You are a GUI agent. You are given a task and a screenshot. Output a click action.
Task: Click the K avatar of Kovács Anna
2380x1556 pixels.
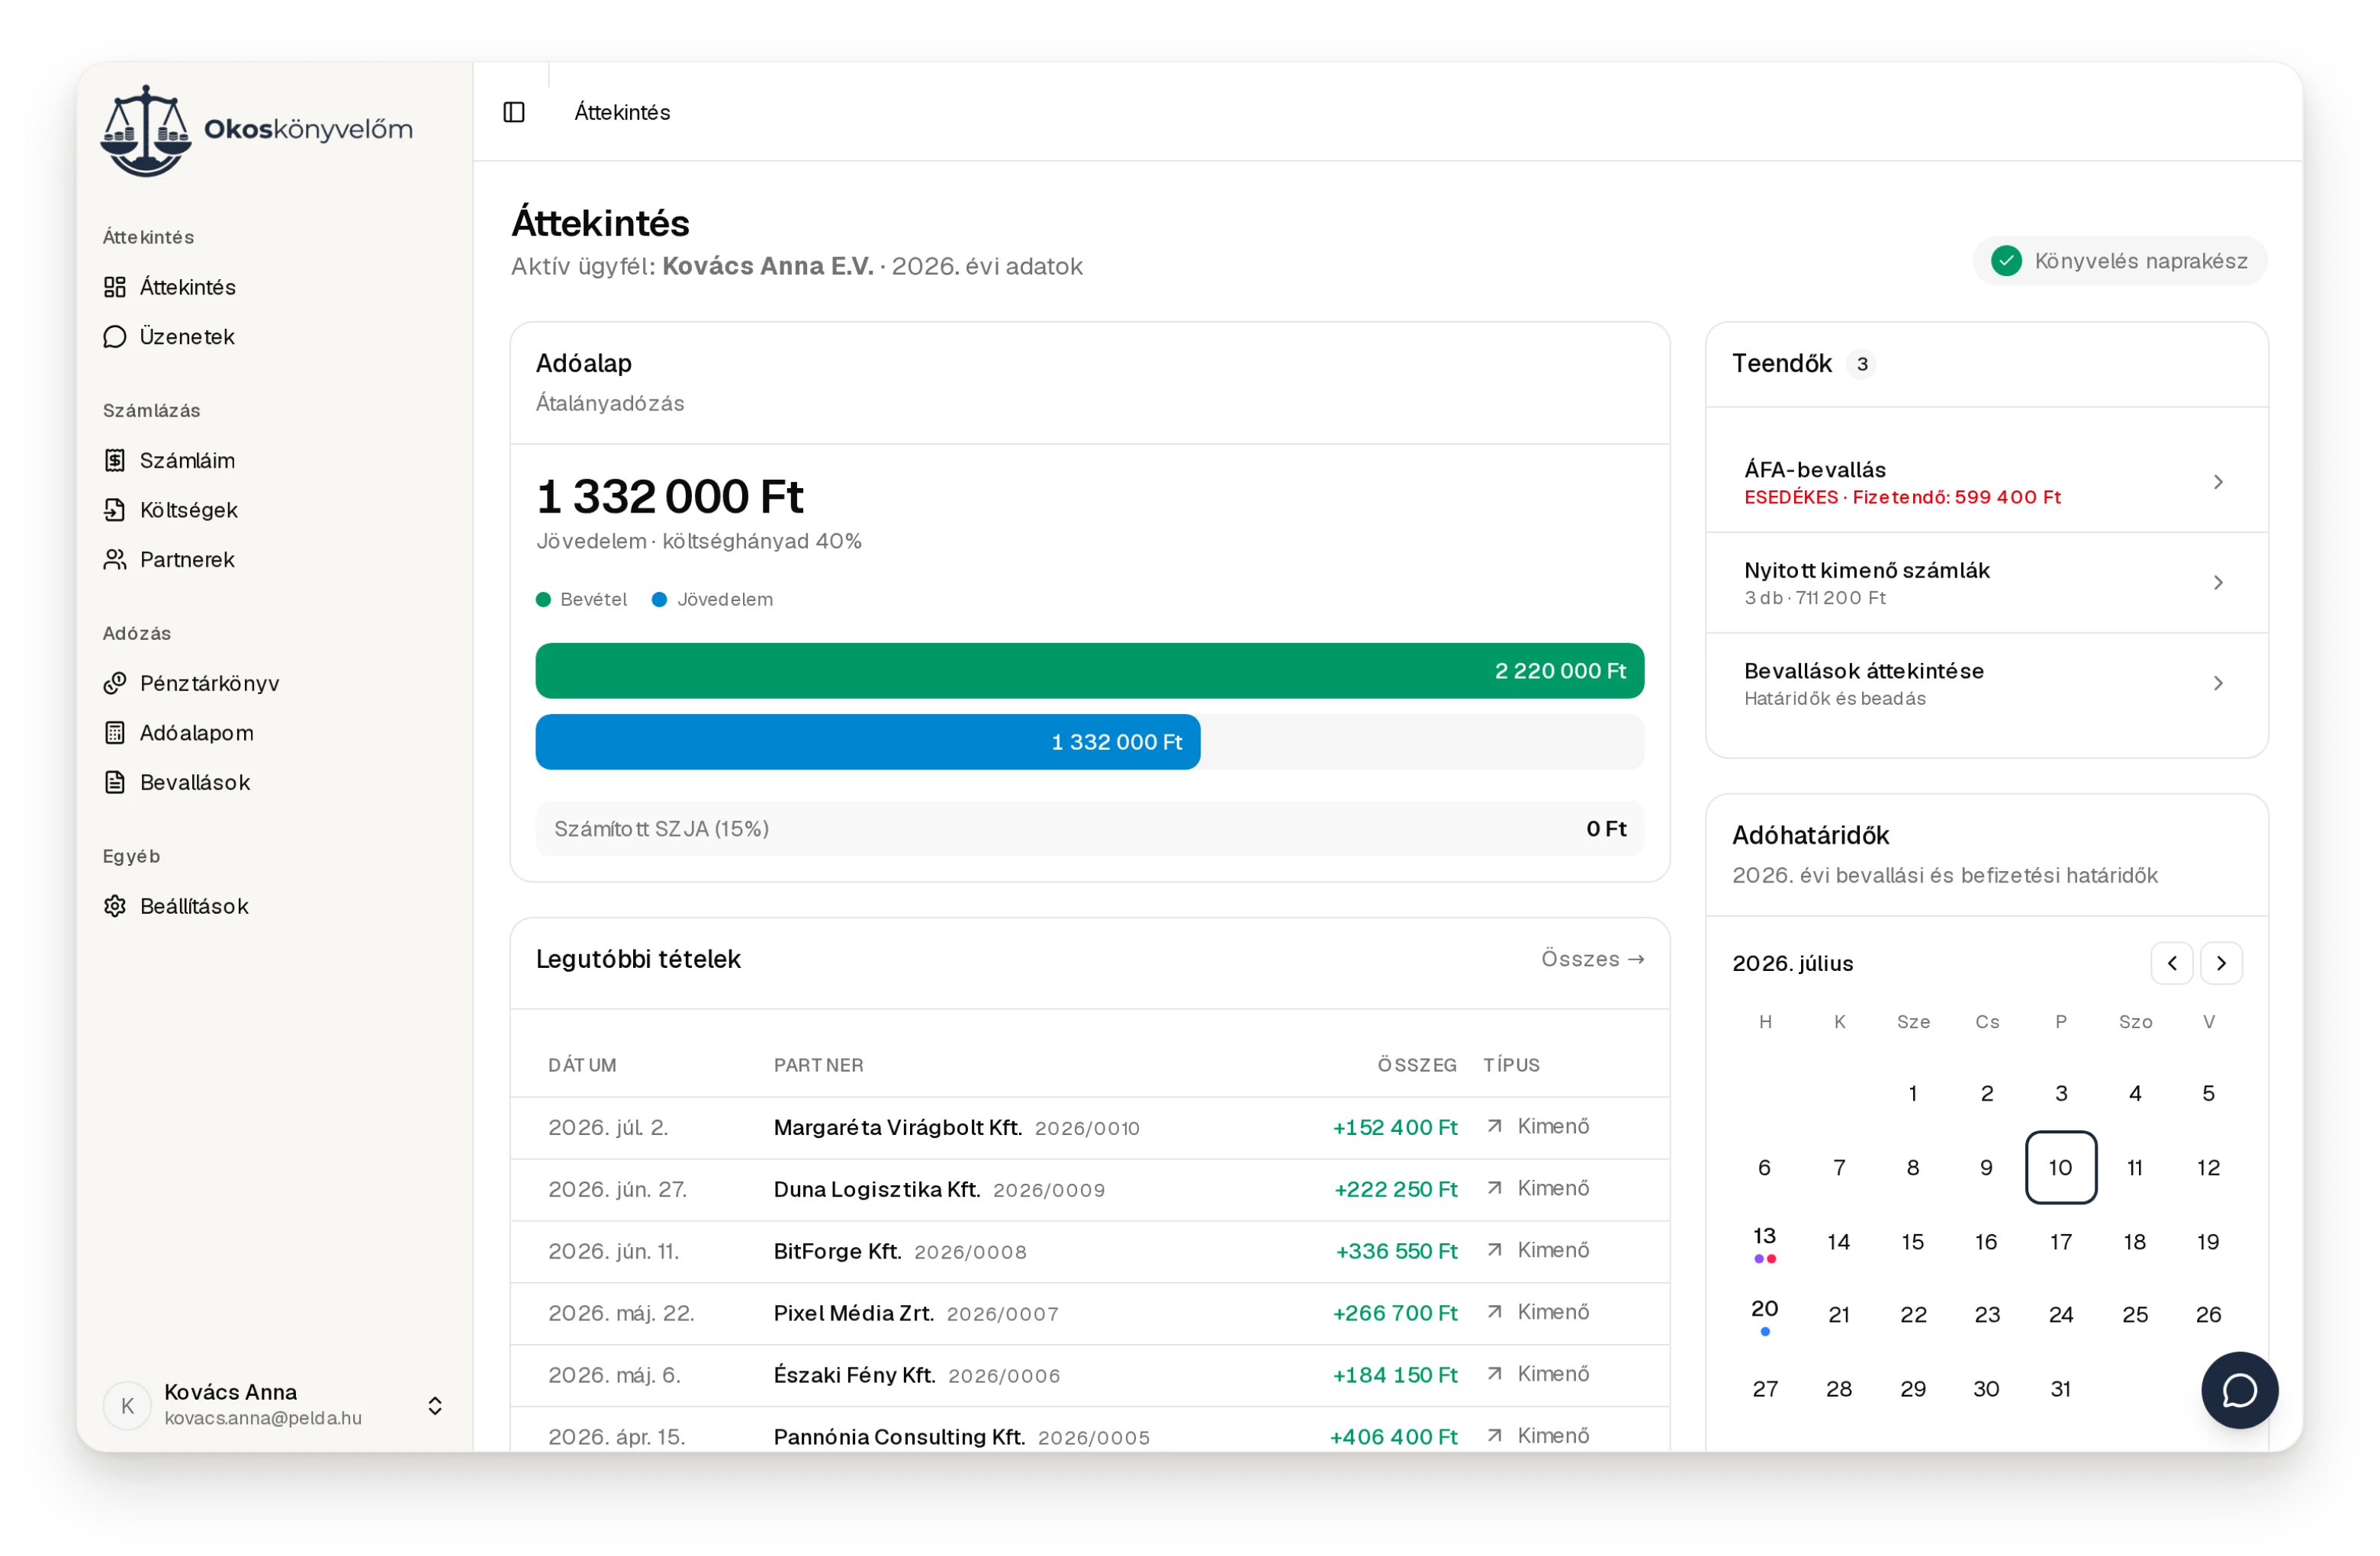tap(127, 1405)
